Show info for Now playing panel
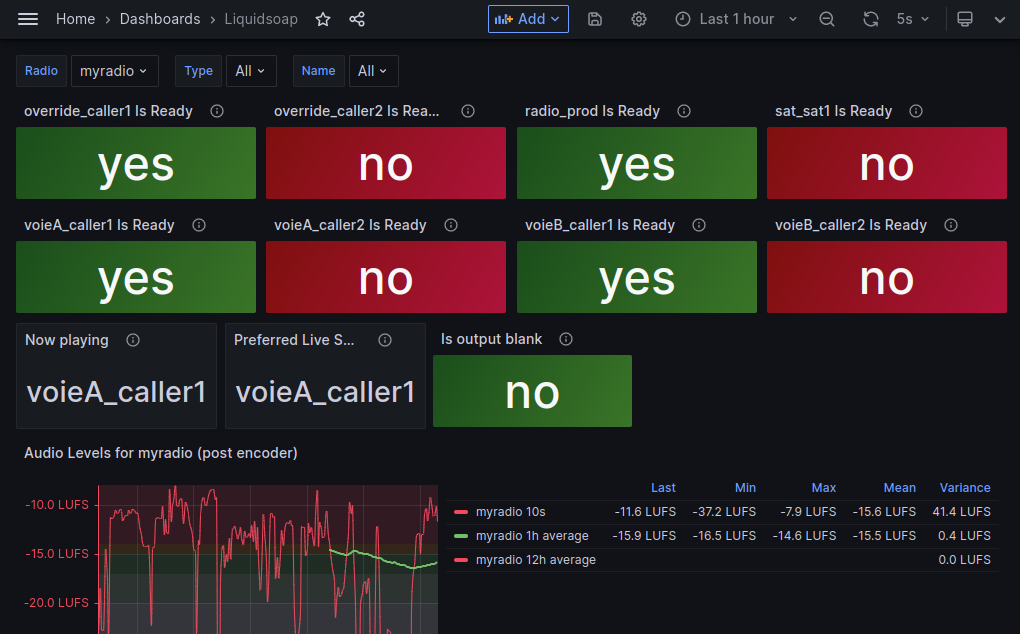This screenshot has height=634, width=1020. [x=133, y=340]
